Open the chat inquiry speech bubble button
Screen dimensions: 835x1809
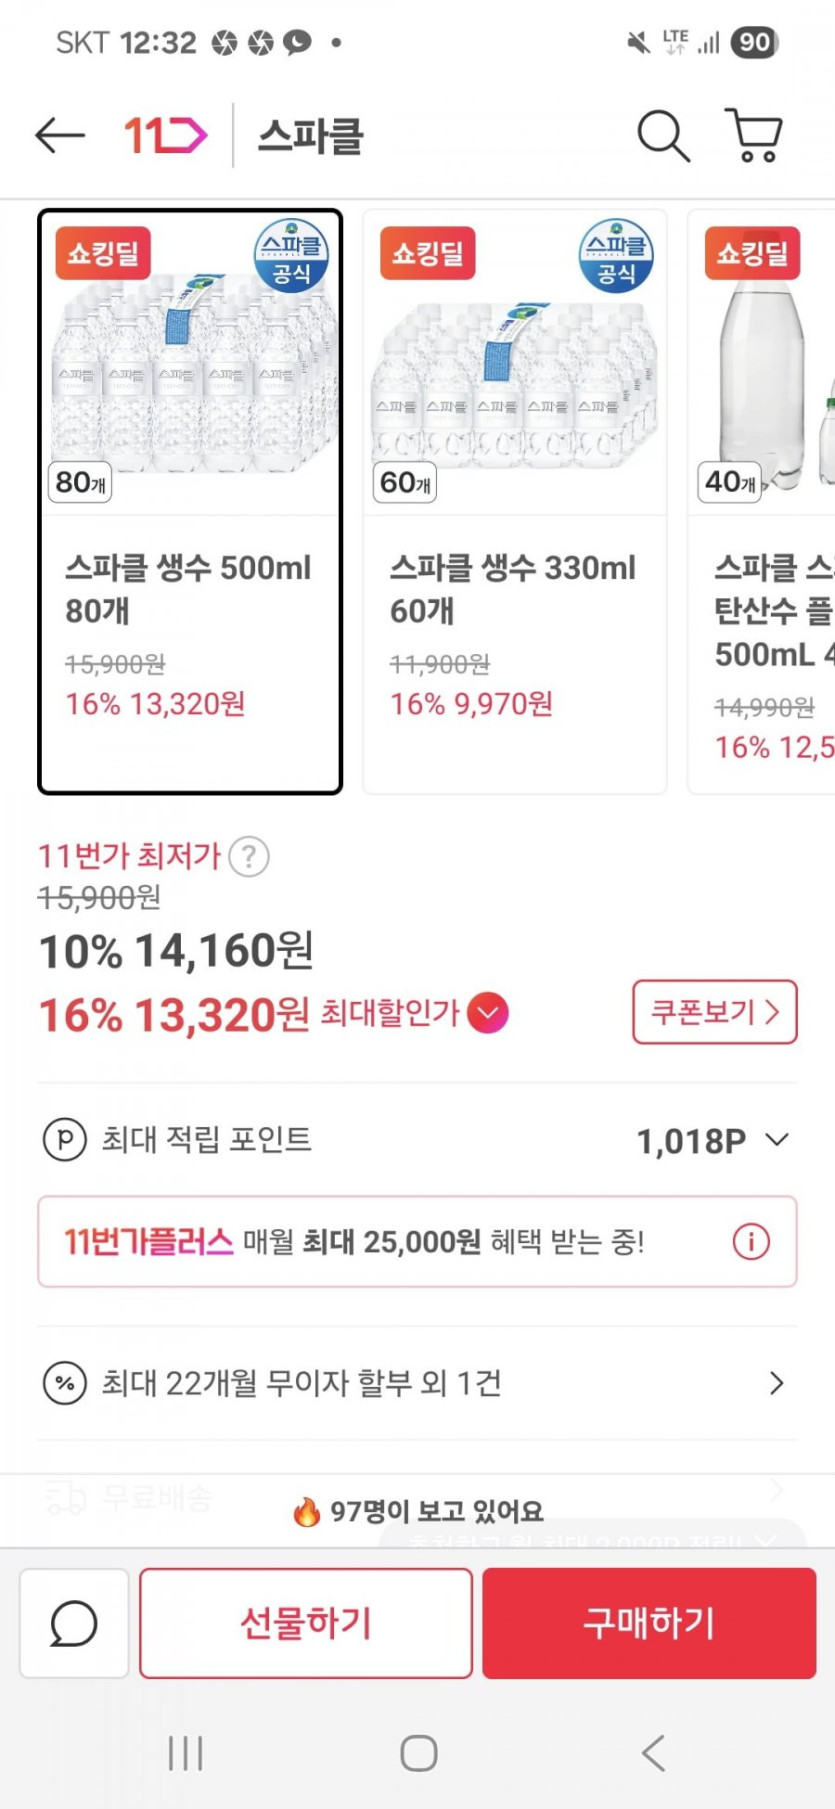coord(74,1623)
